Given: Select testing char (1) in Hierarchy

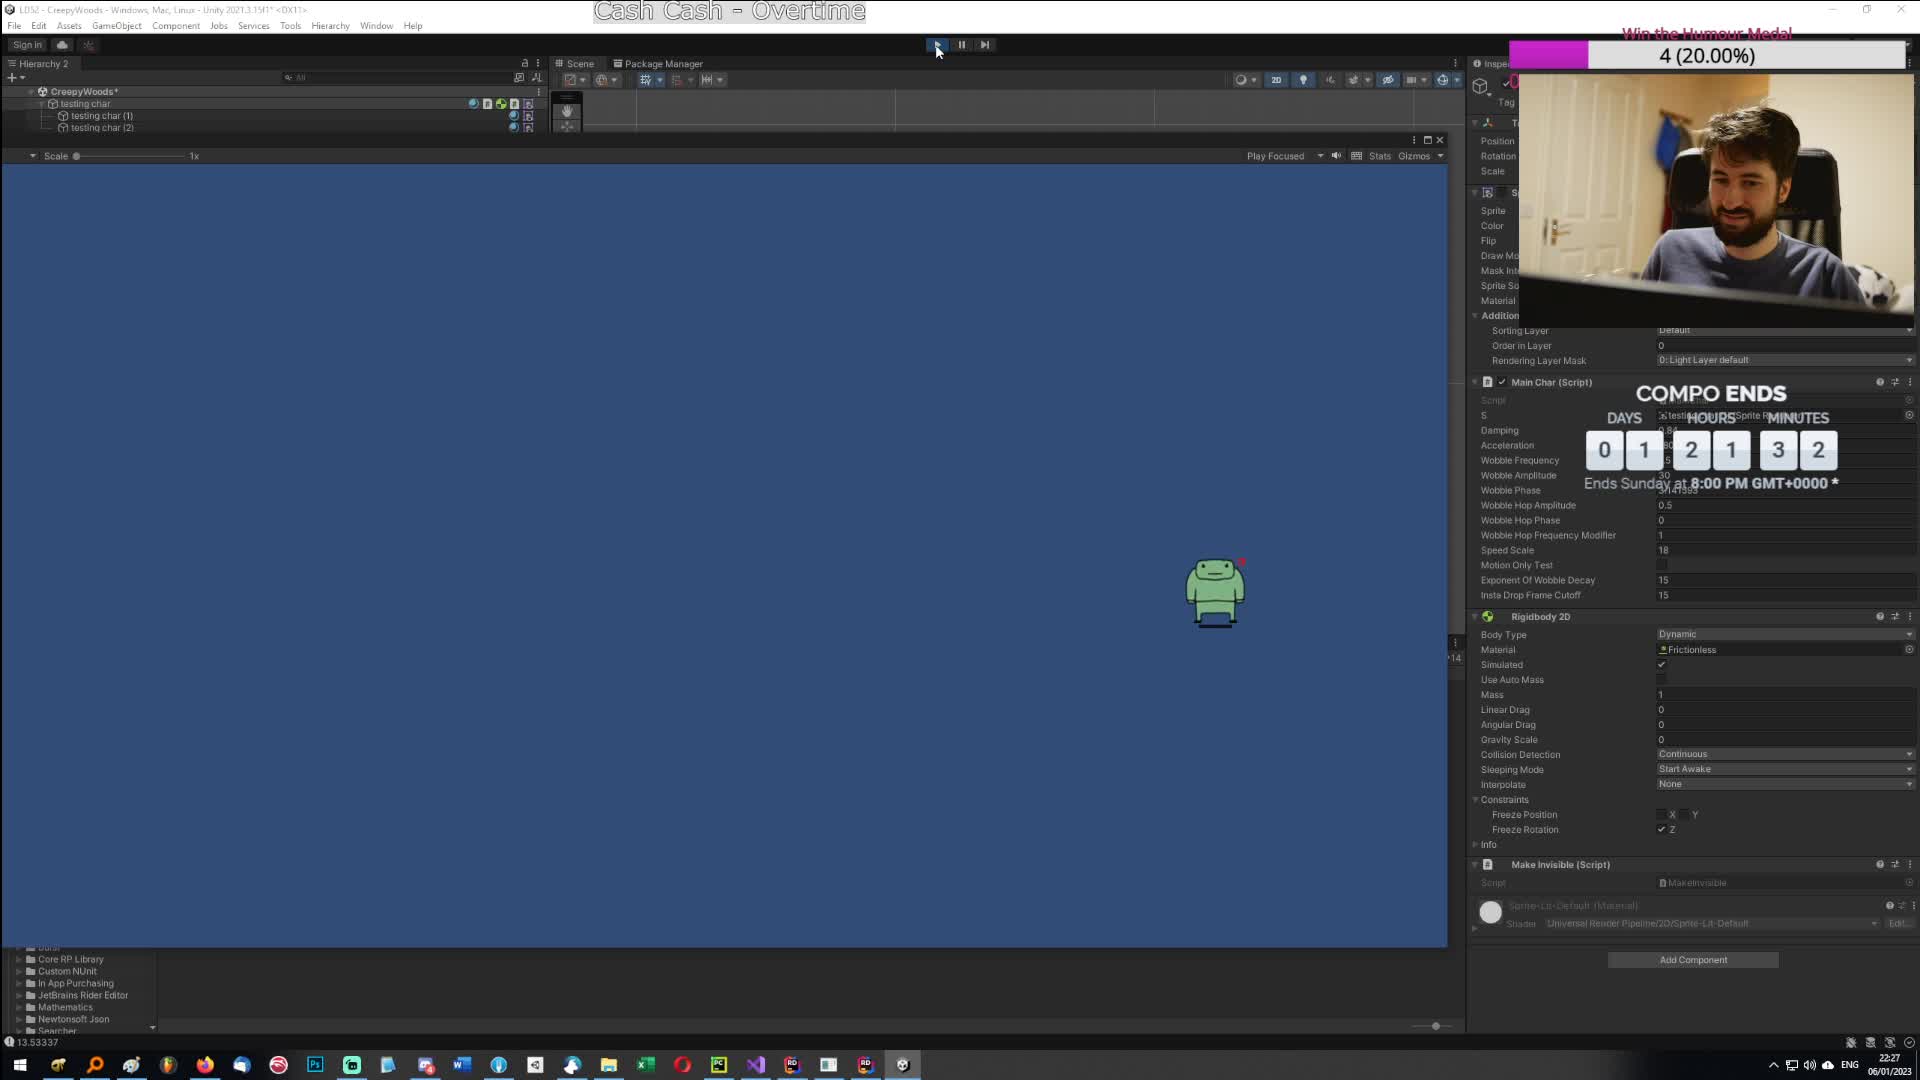Looking at the screenshot, I should point(101,116).
